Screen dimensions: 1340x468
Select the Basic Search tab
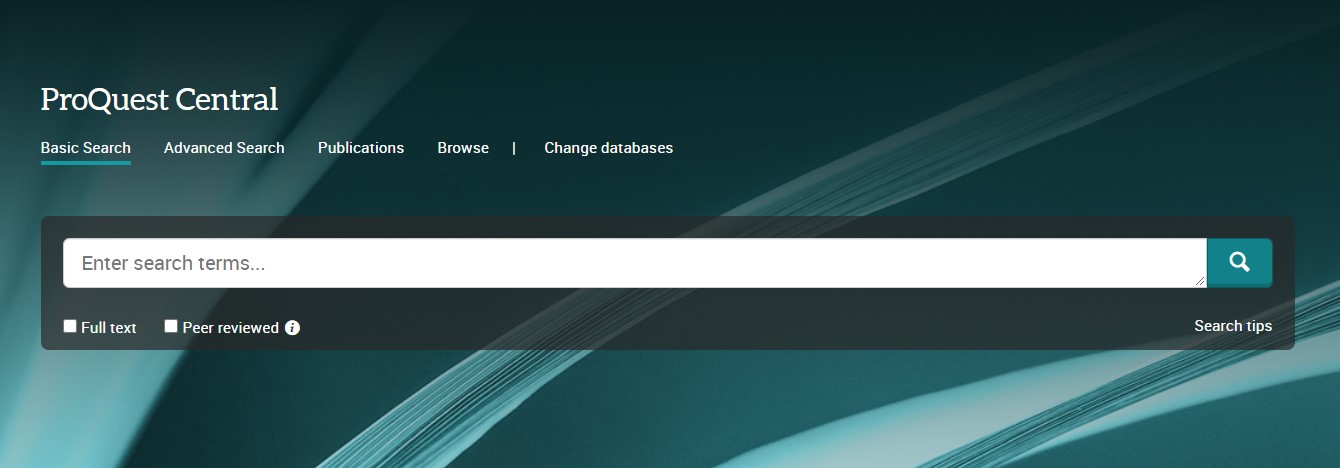click(86, 148)
